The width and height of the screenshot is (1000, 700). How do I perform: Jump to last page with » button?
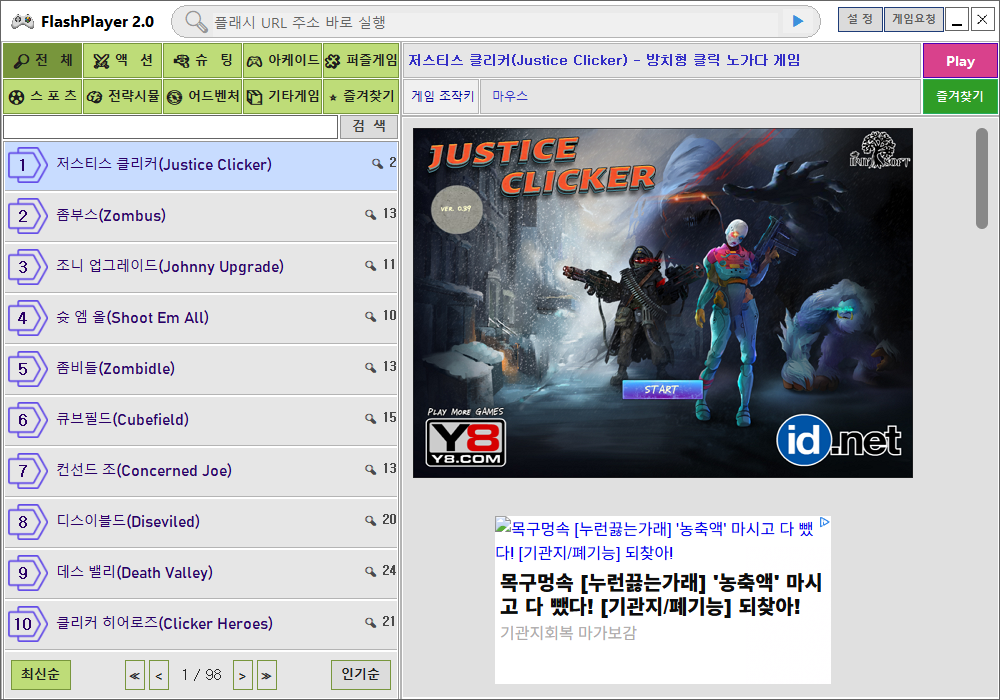(x=267, y=675)
